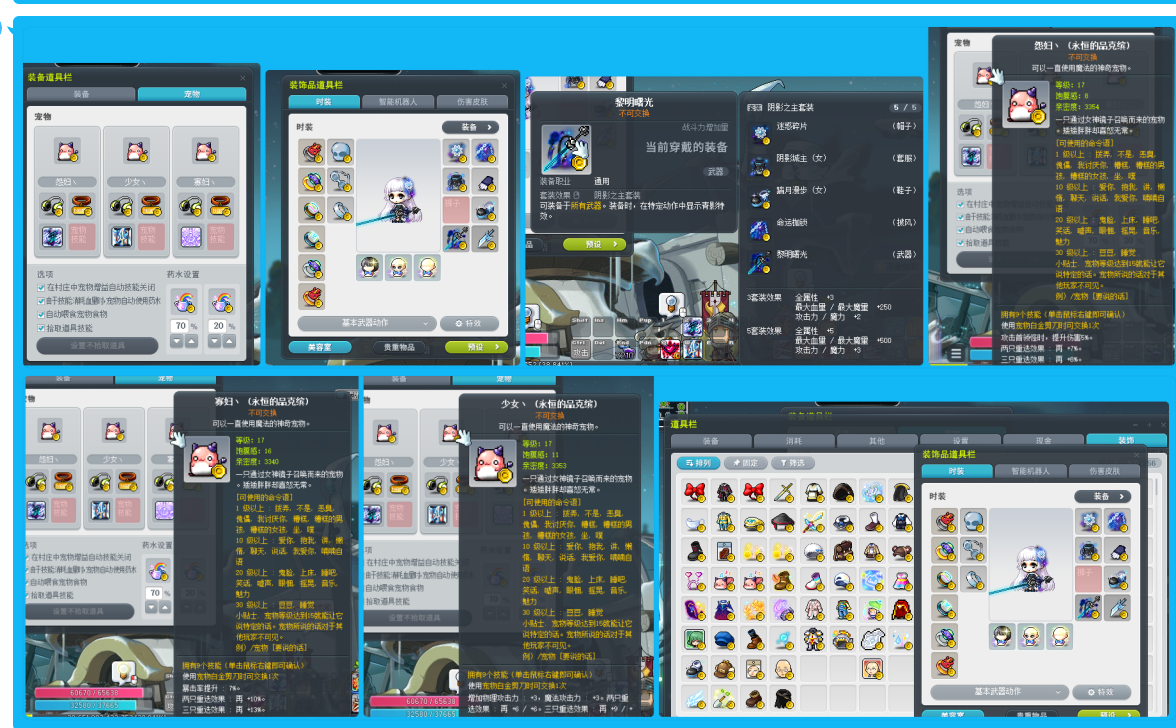Expand 装备 arrow in 装饰品道具栏 over 道具栏 inventory
The height and width of the screenshot is (728, 1176).
click(1102, 496)
